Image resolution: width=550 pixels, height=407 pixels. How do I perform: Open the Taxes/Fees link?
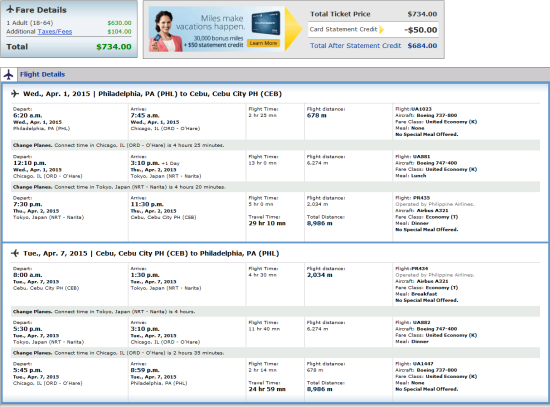point(55,32)
